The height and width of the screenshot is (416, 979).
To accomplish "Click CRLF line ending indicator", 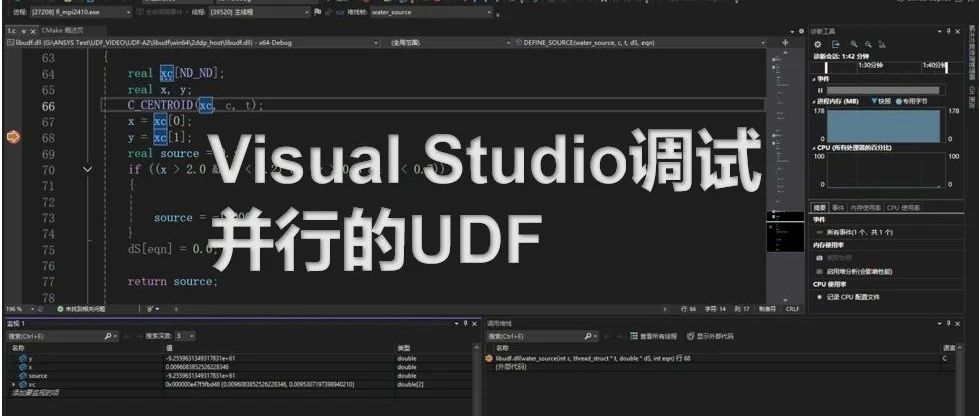I will (792, 309).
